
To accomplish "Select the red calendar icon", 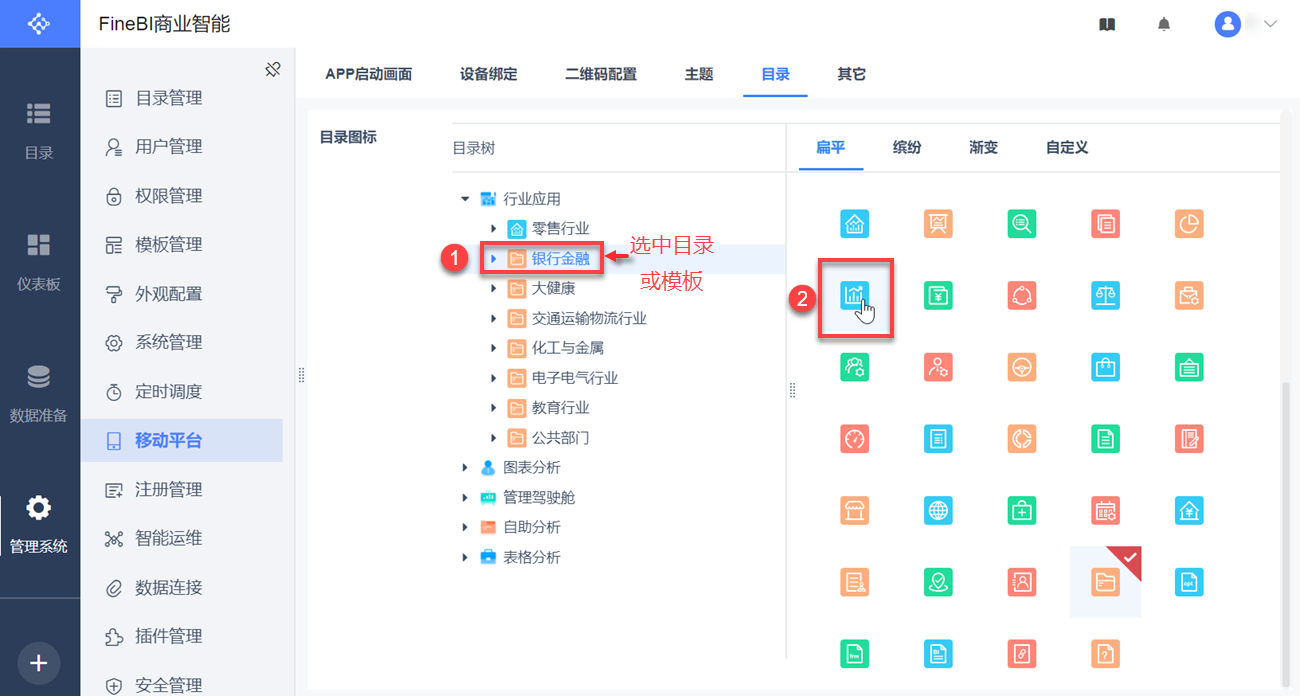I will [1105, 510].
